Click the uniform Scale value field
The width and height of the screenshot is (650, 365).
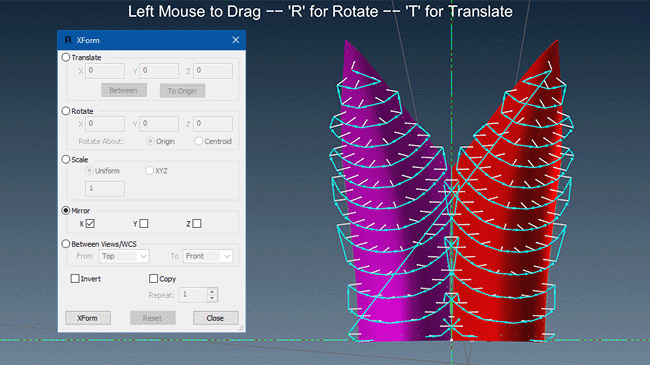(105, 189)
